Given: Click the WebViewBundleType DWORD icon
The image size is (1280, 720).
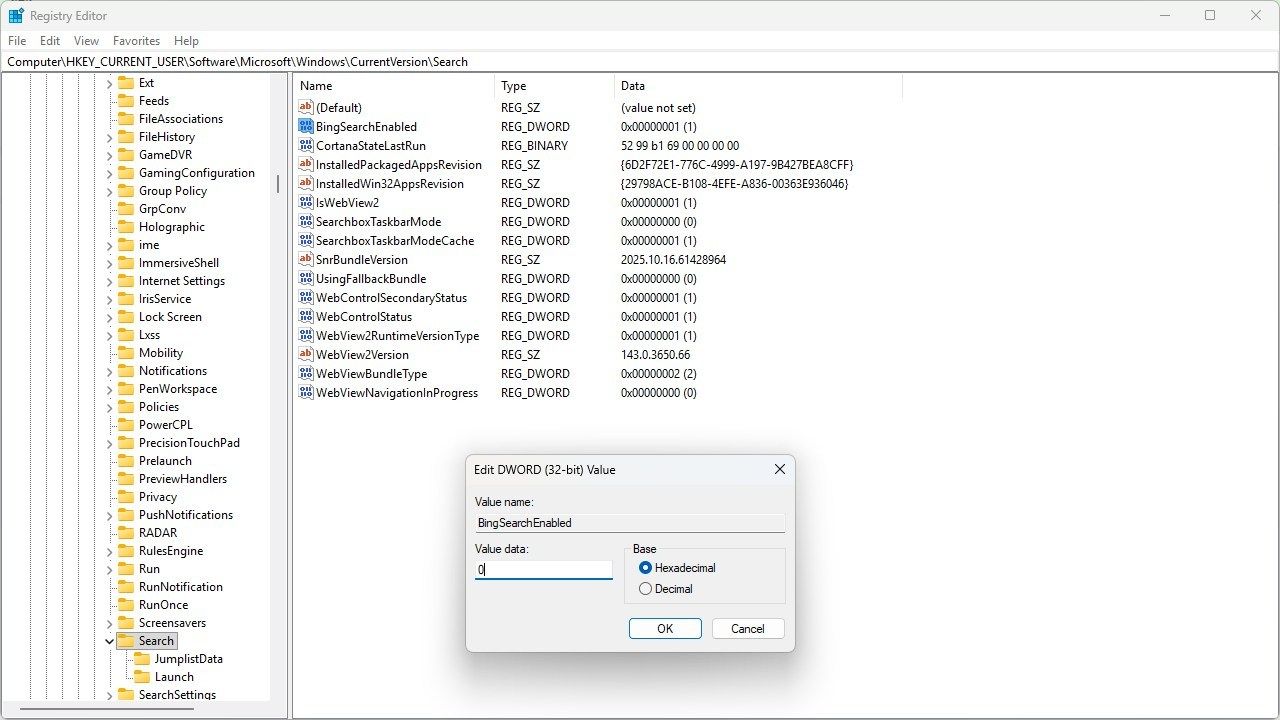Looking at the screenshot, I should click(306, 374).
